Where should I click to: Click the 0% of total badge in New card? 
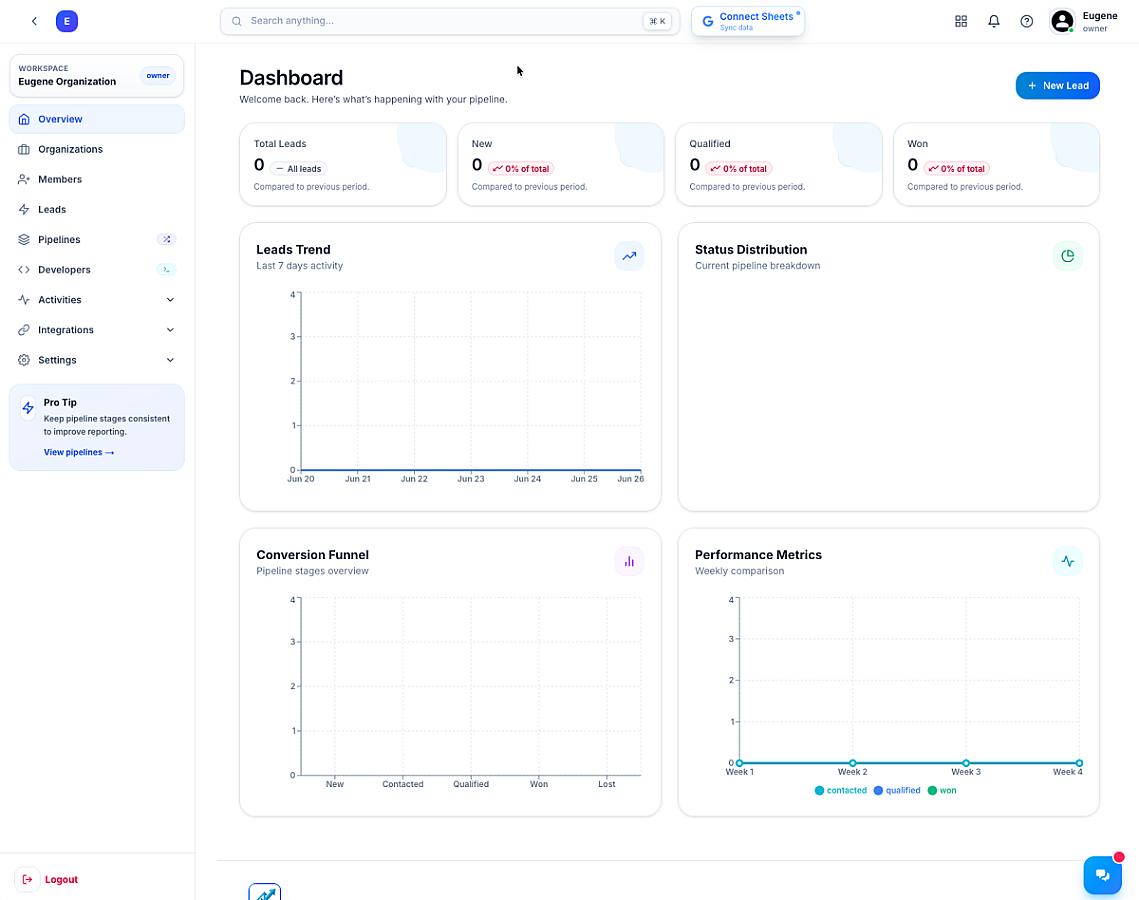pyautogui.click(x=521, y=169)
